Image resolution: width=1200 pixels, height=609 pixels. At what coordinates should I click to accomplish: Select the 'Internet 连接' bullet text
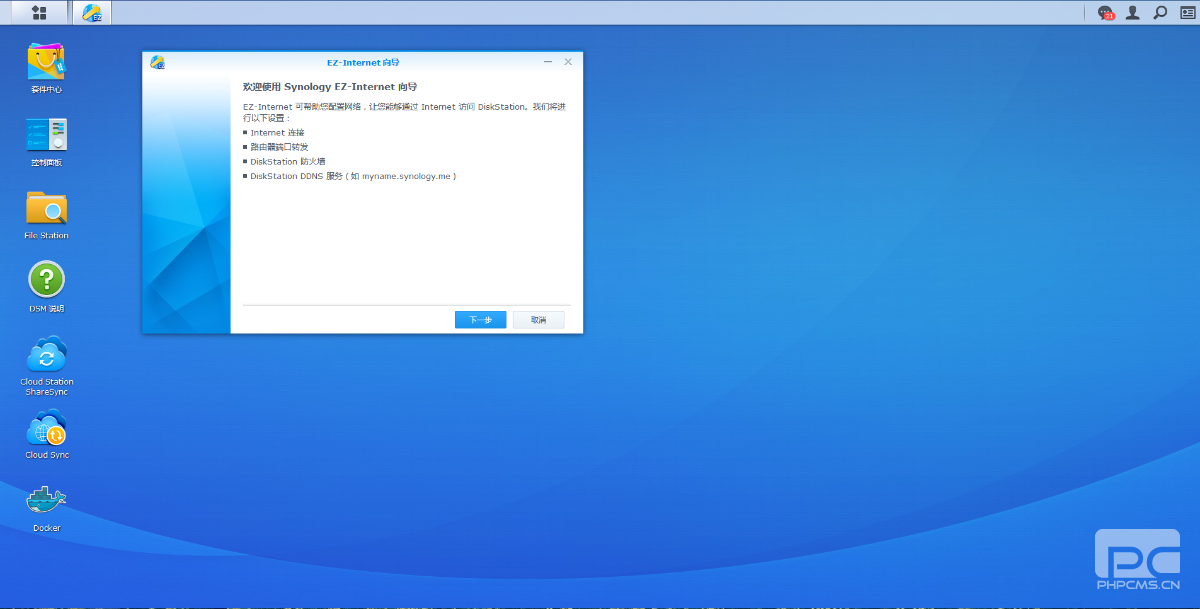pyautogui.click(x=277, y=132)
